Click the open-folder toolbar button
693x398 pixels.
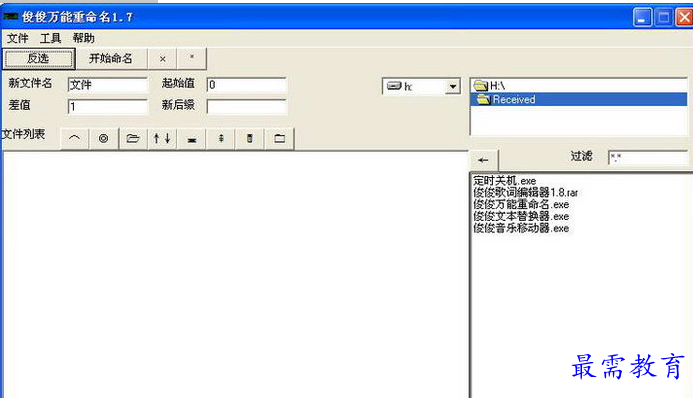point(133,139)
